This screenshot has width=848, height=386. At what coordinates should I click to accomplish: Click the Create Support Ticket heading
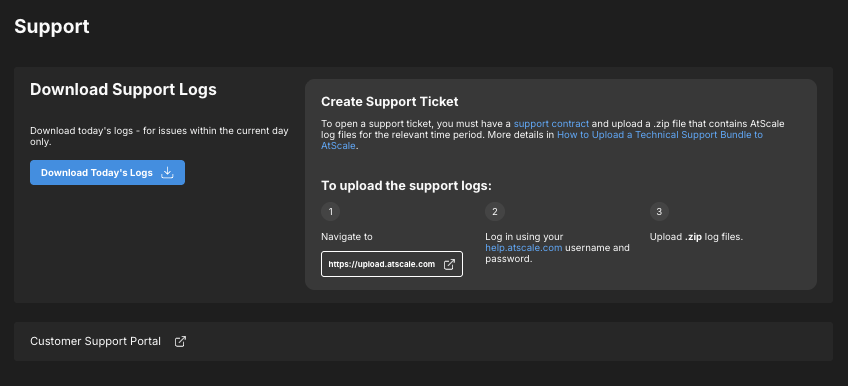[x=389, y=101]
